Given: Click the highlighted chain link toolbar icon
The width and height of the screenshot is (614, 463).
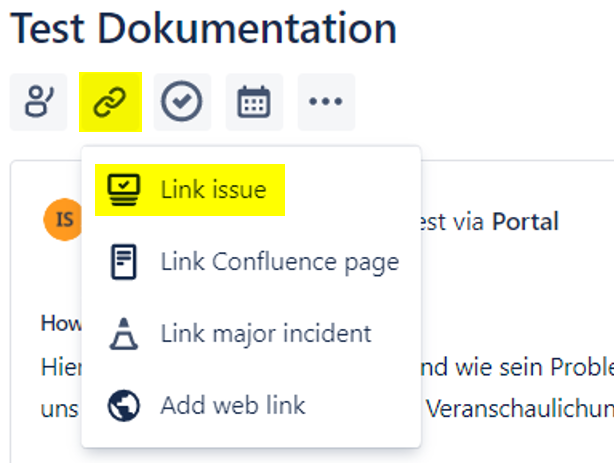Looking at the screenshot, I should [x=110, y=102].
